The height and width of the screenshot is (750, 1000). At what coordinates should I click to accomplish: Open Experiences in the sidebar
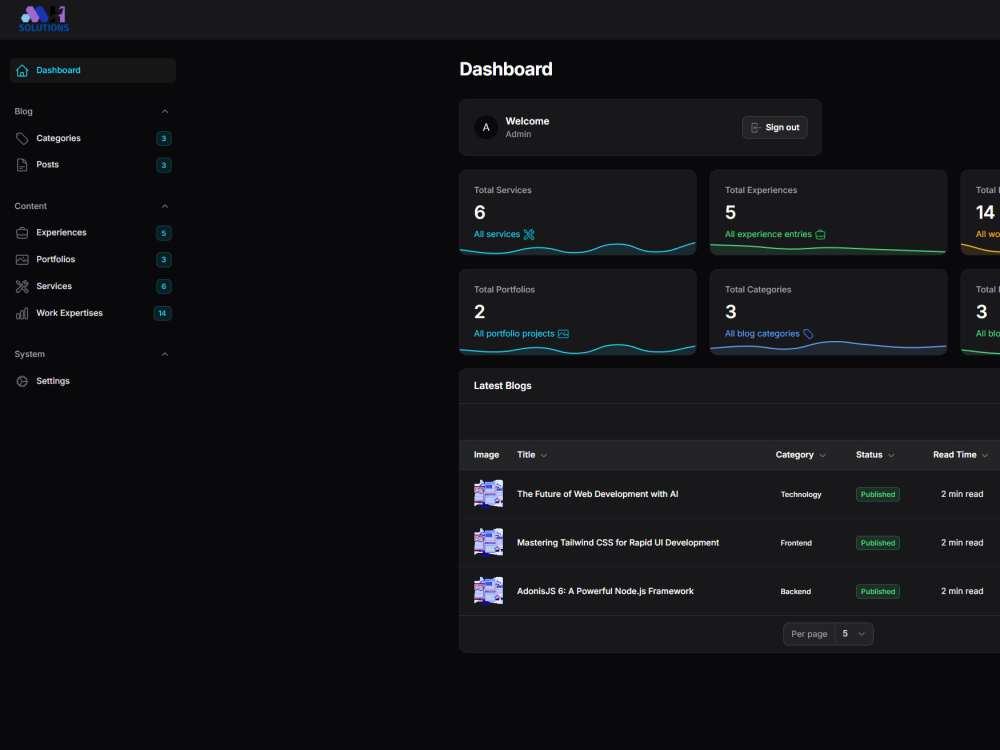point(93,233)
